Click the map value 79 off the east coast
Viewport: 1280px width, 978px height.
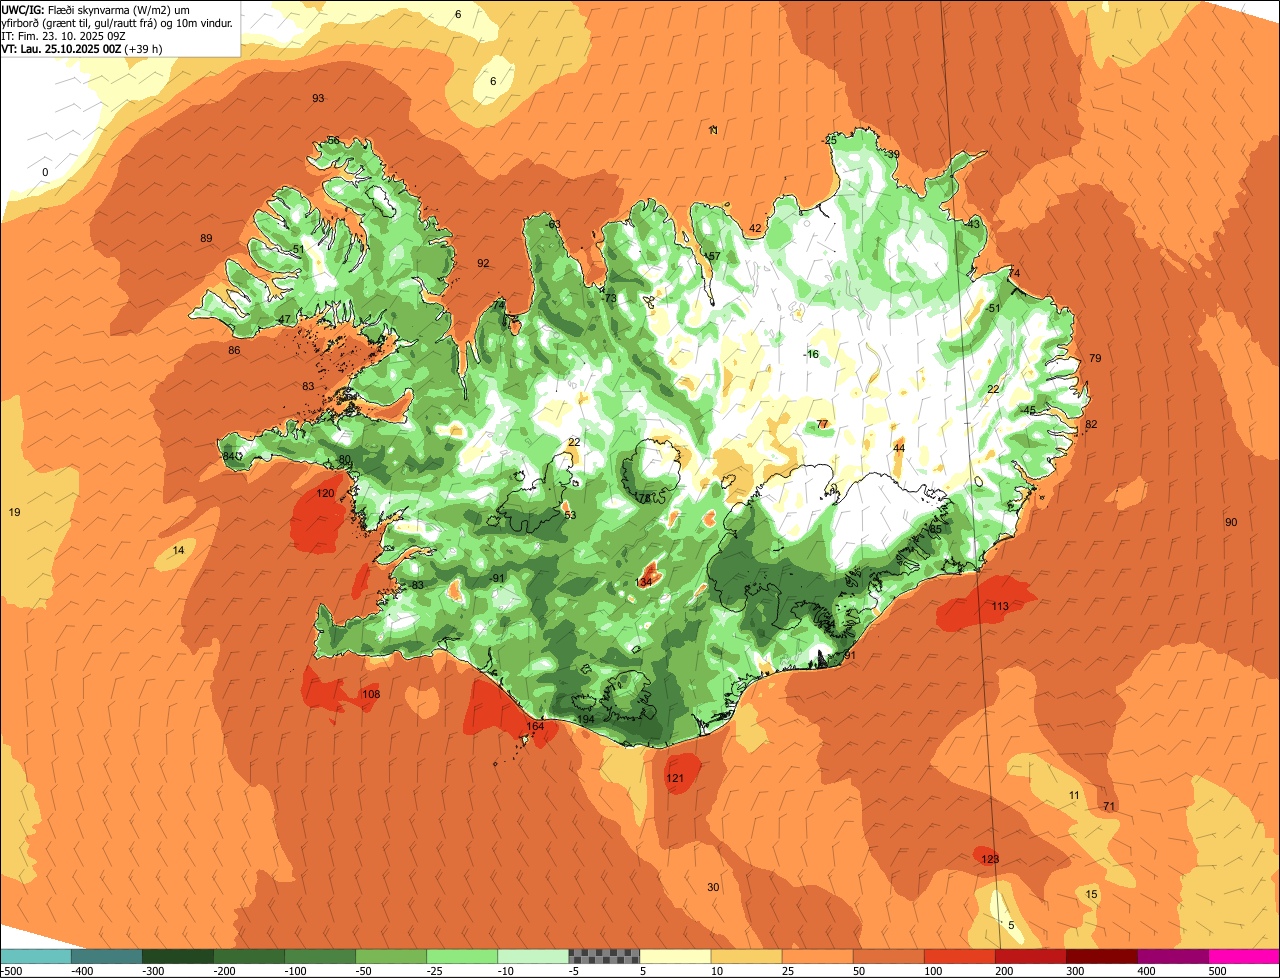[1095, 358]
